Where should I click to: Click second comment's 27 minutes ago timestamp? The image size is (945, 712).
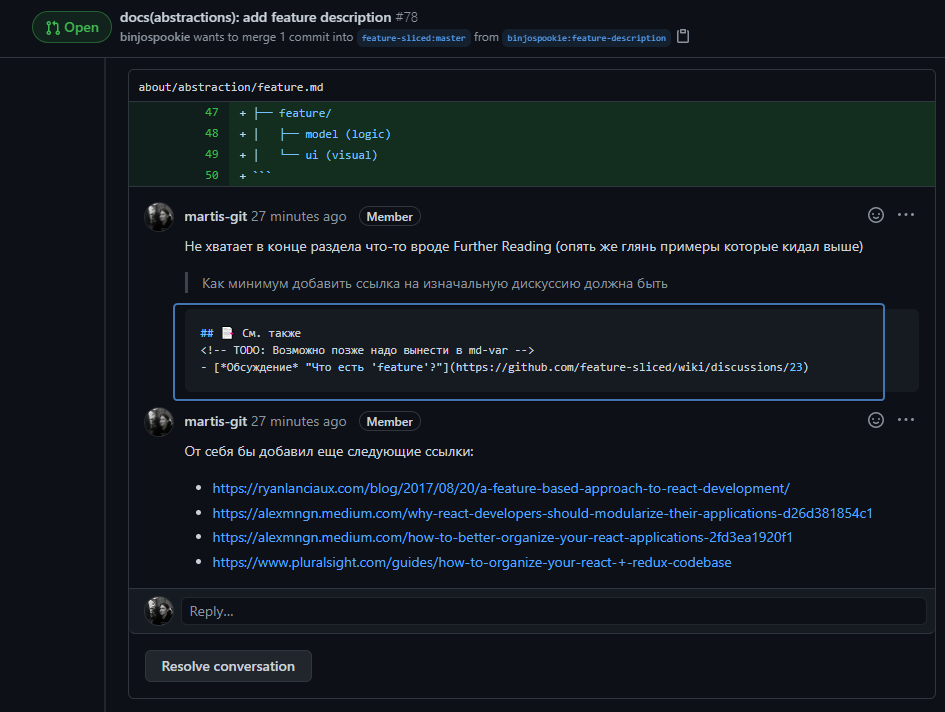299,421
